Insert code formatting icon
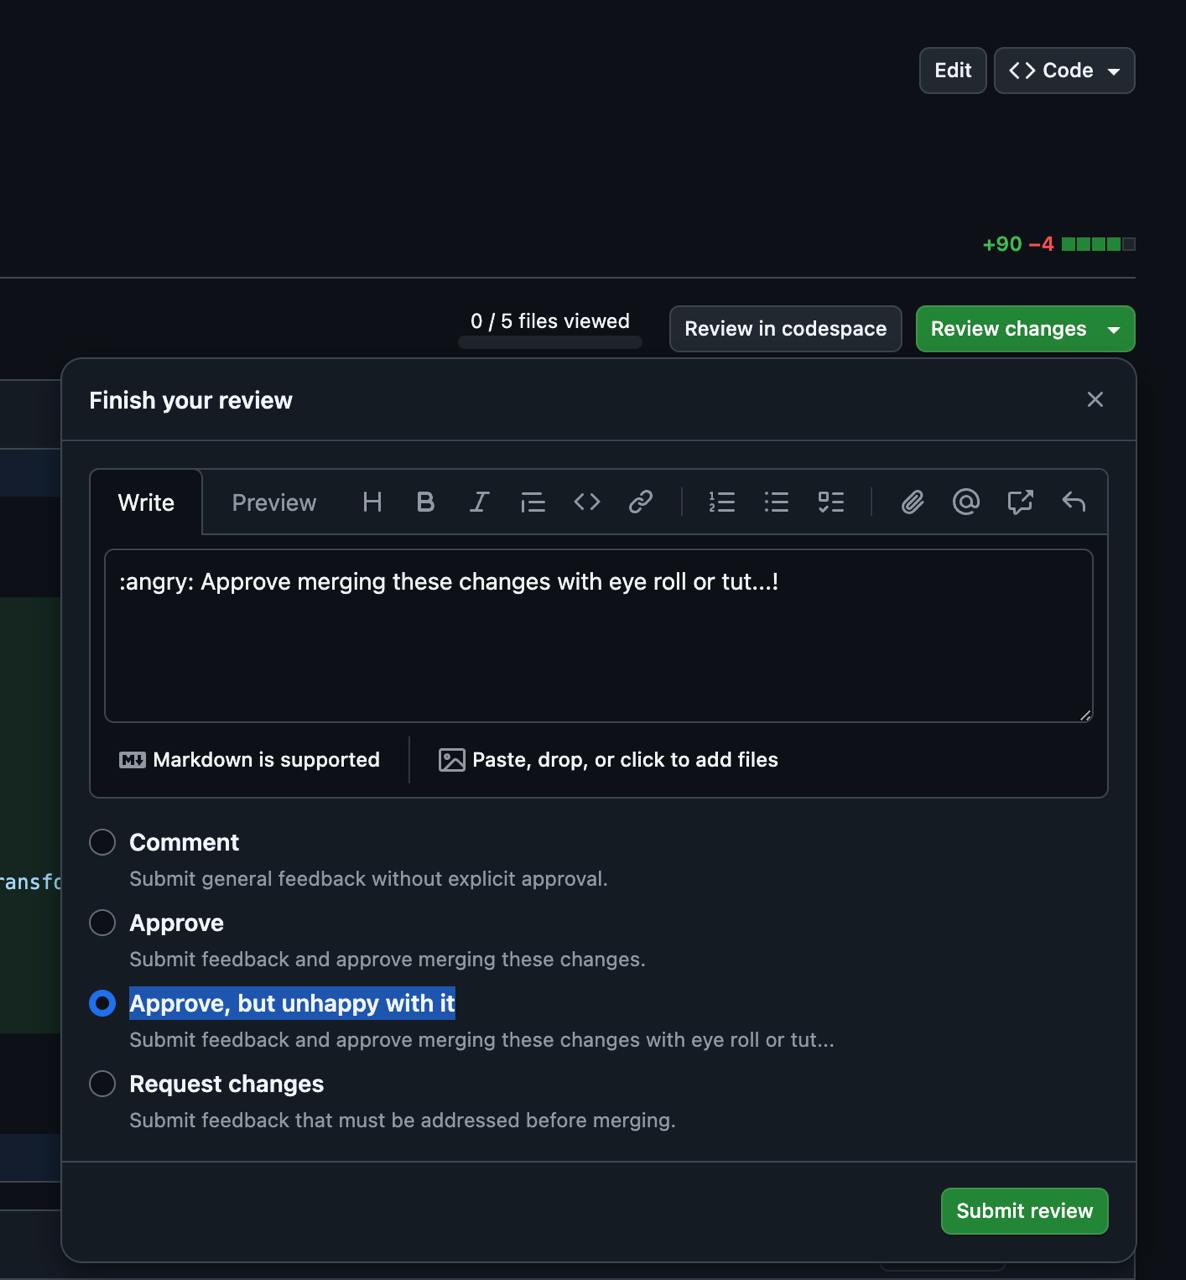Viewport: 1186px width, 1280px height. [587, 502]
